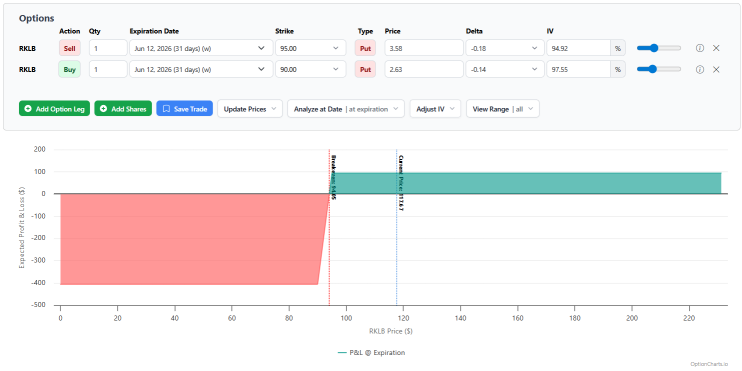742x371 pixels.
Task: Open expiration date dropdown for the Buy leg
Action: (201, 69)
